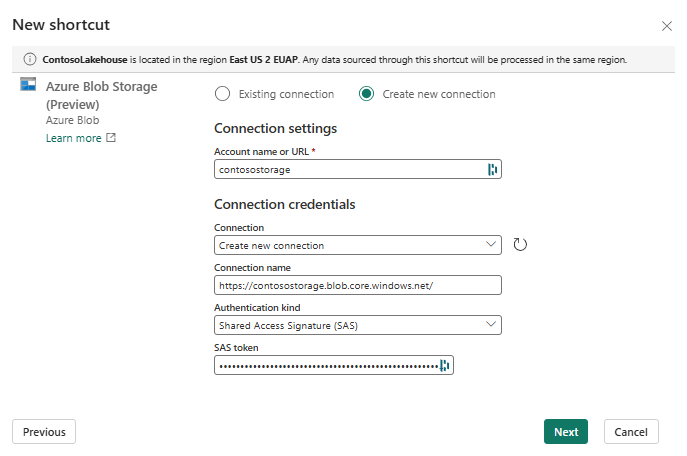The width and height of the screenshot is (687, 456).
Task: Click the ContosoLakehouse text in banner
Action: 85,60
